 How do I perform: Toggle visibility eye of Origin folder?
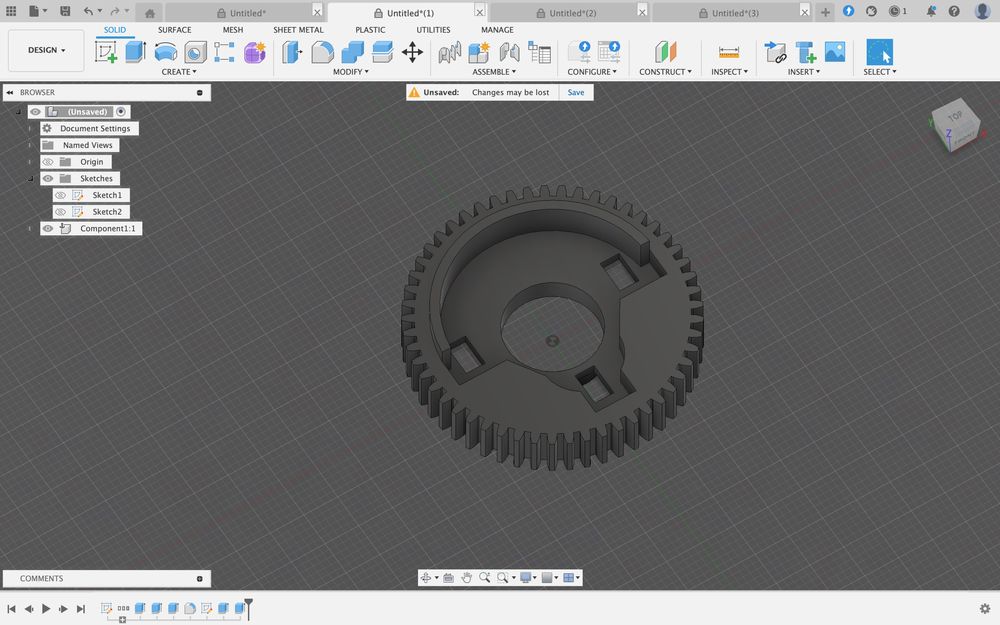click(x=48, y=162)
